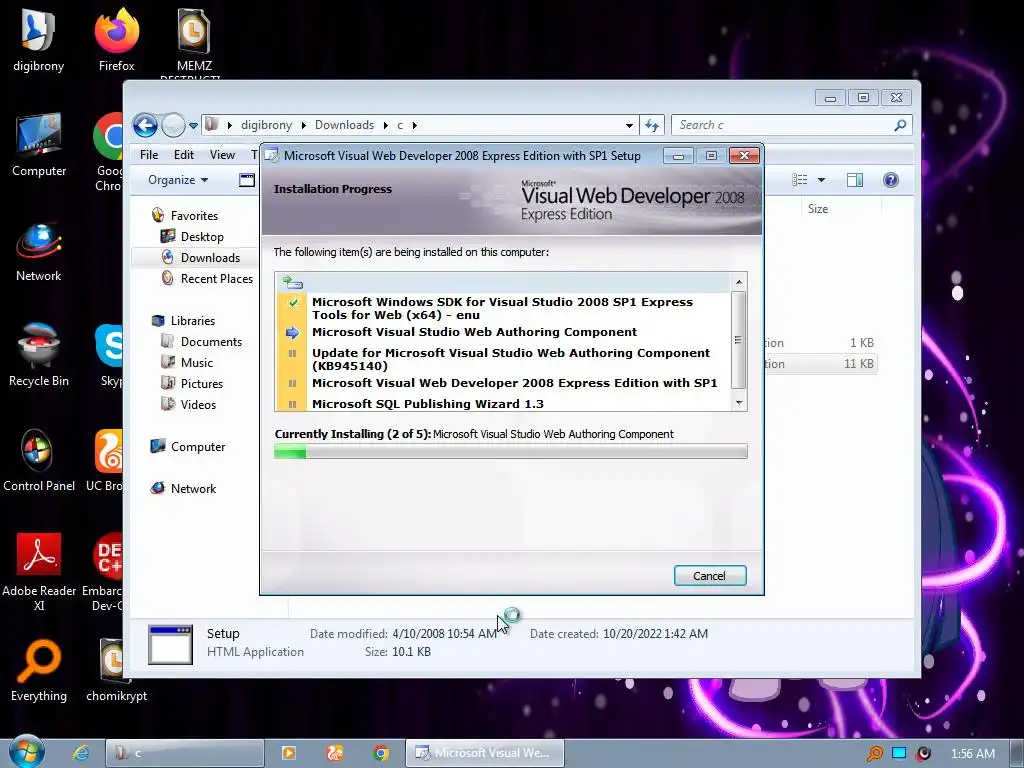The width and height of the screenshot is (1024, 768).
Task: Open the Edit menu
Action: (184, 155)
